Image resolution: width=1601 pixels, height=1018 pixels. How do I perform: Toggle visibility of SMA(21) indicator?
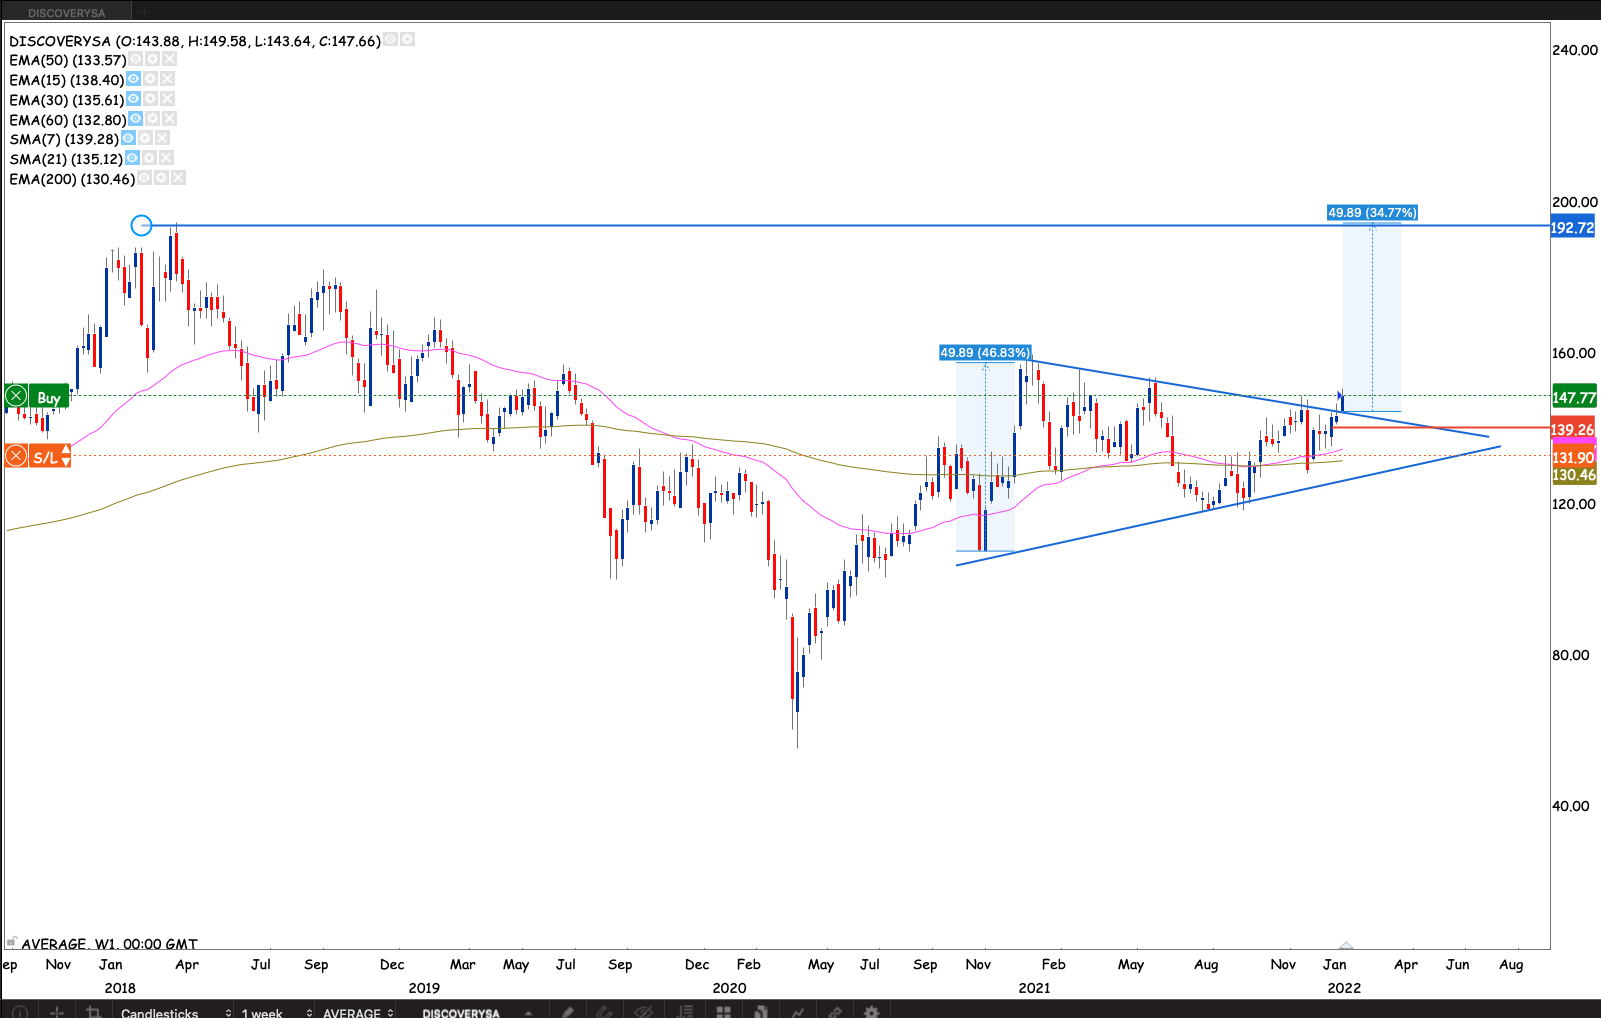[132, 158]
